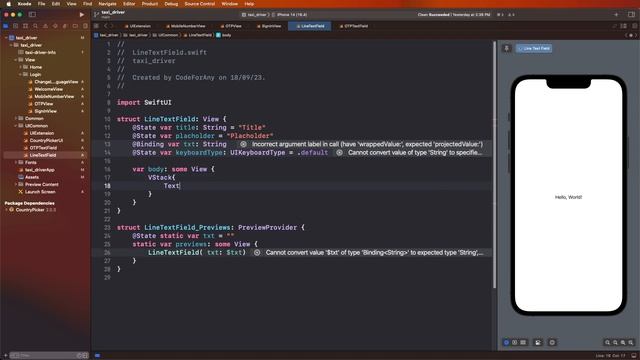
Task: Open the issue navigator warning icon
Action: click(x=45, y=26)
